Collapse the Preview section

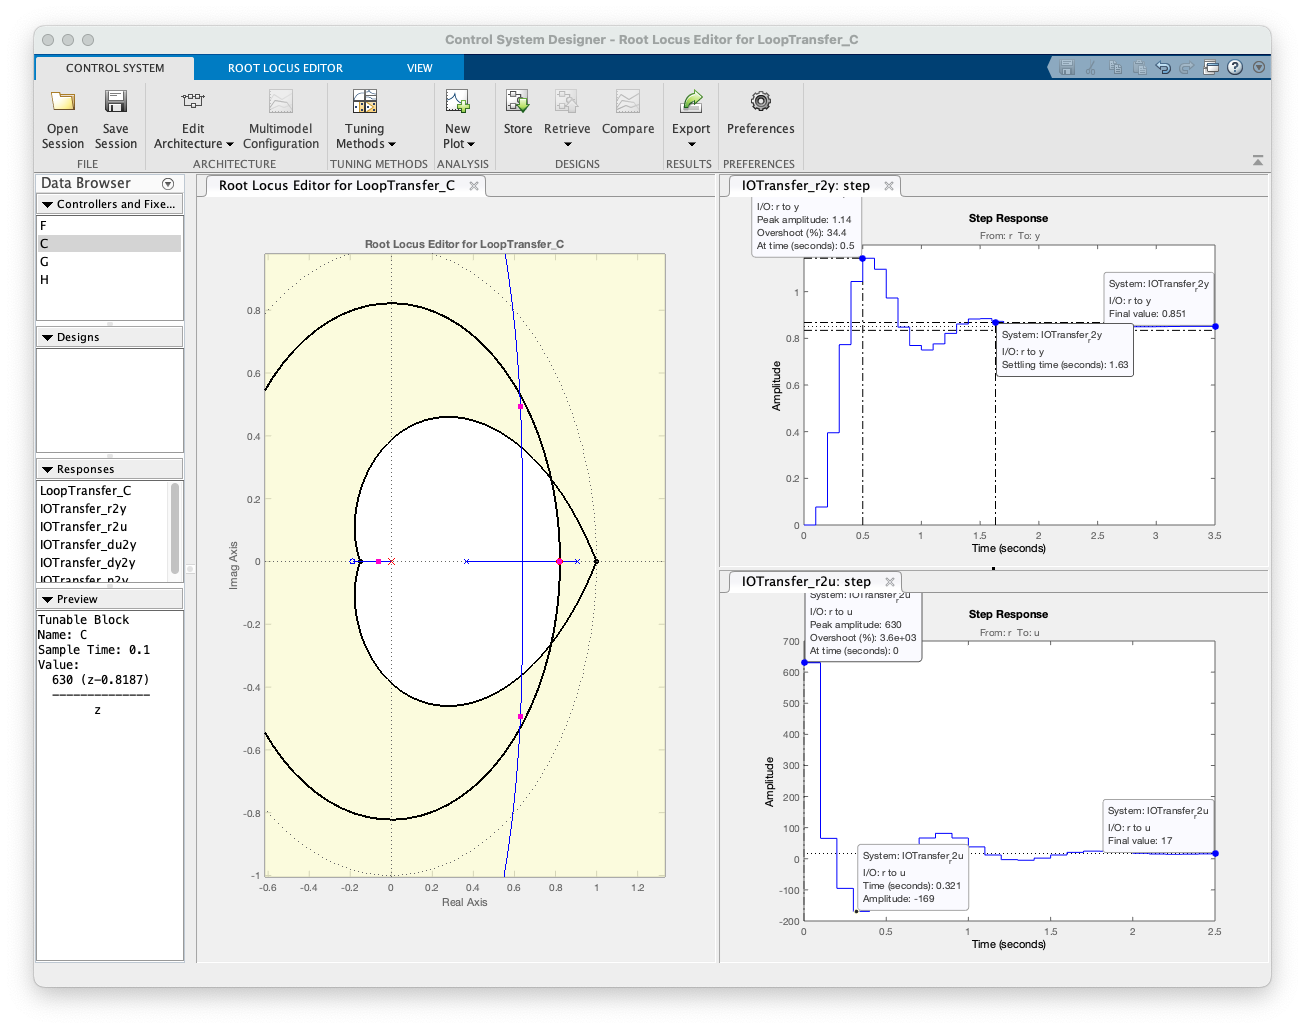tap(47, 600)
